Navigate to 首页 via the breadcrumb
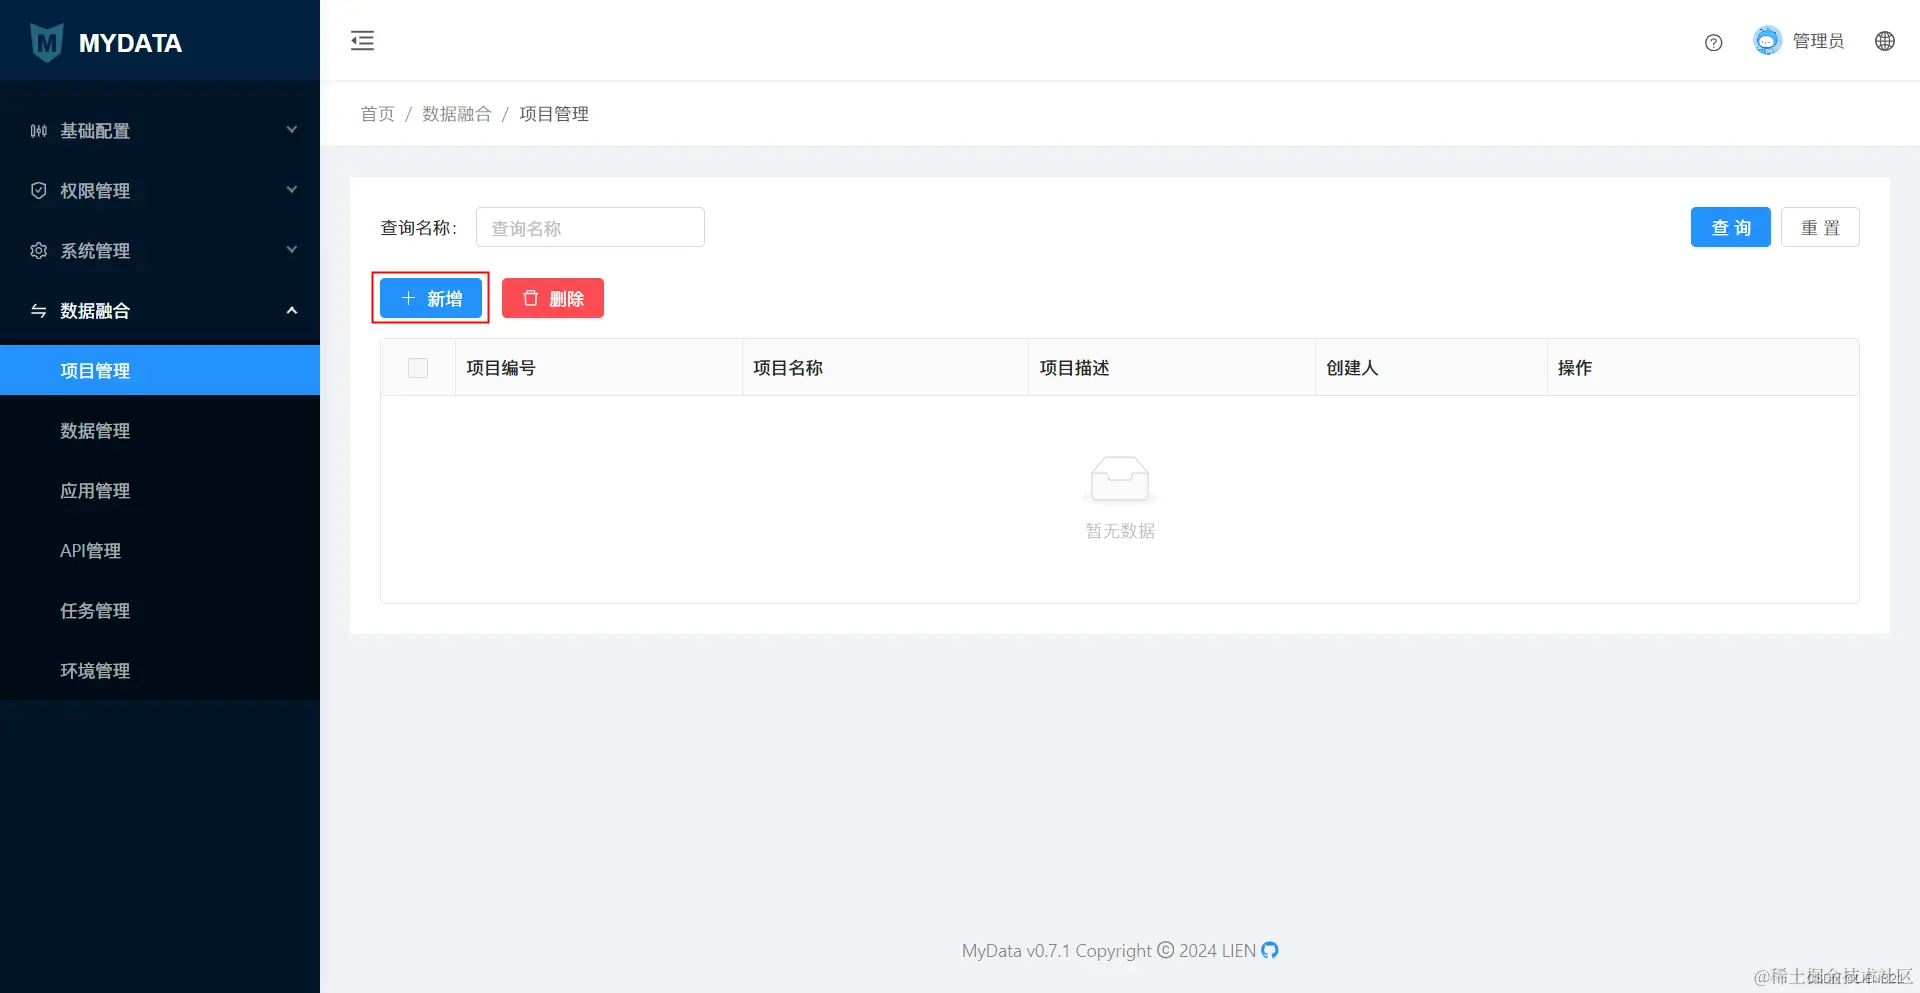This screenshot has height=993, width=1920. (x=377, y=113)
